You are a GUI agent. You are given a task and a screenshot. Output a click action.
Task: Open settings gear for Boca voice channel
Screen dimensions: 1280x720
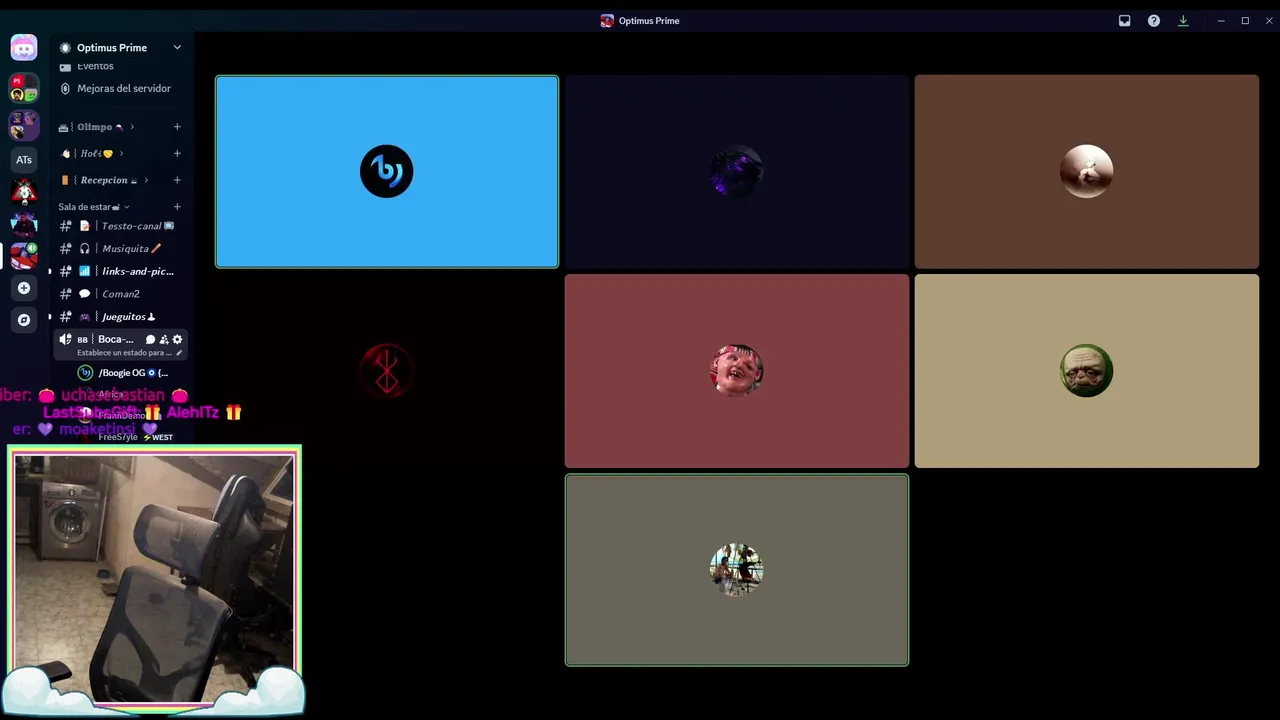coord(177,339)
